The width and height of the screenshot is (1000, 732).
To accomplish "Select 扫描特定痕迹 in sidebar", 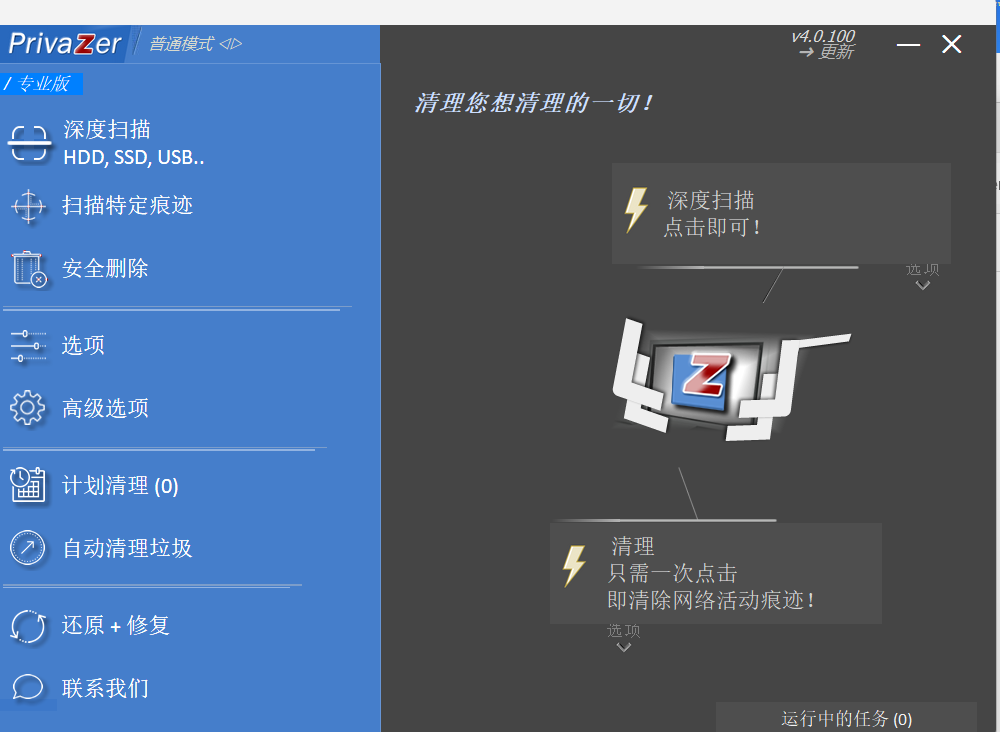I will point(127,205).
